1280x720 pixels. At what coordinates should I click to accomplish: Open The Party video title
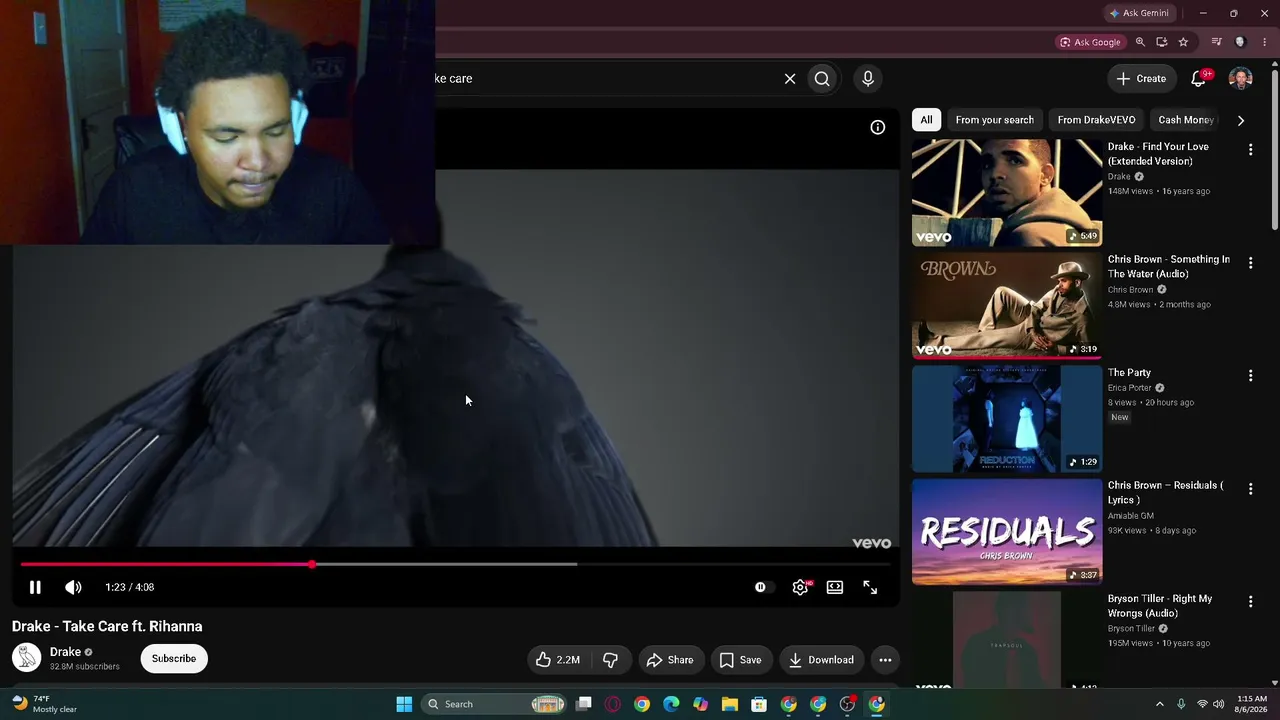(x=1129, y=373)
